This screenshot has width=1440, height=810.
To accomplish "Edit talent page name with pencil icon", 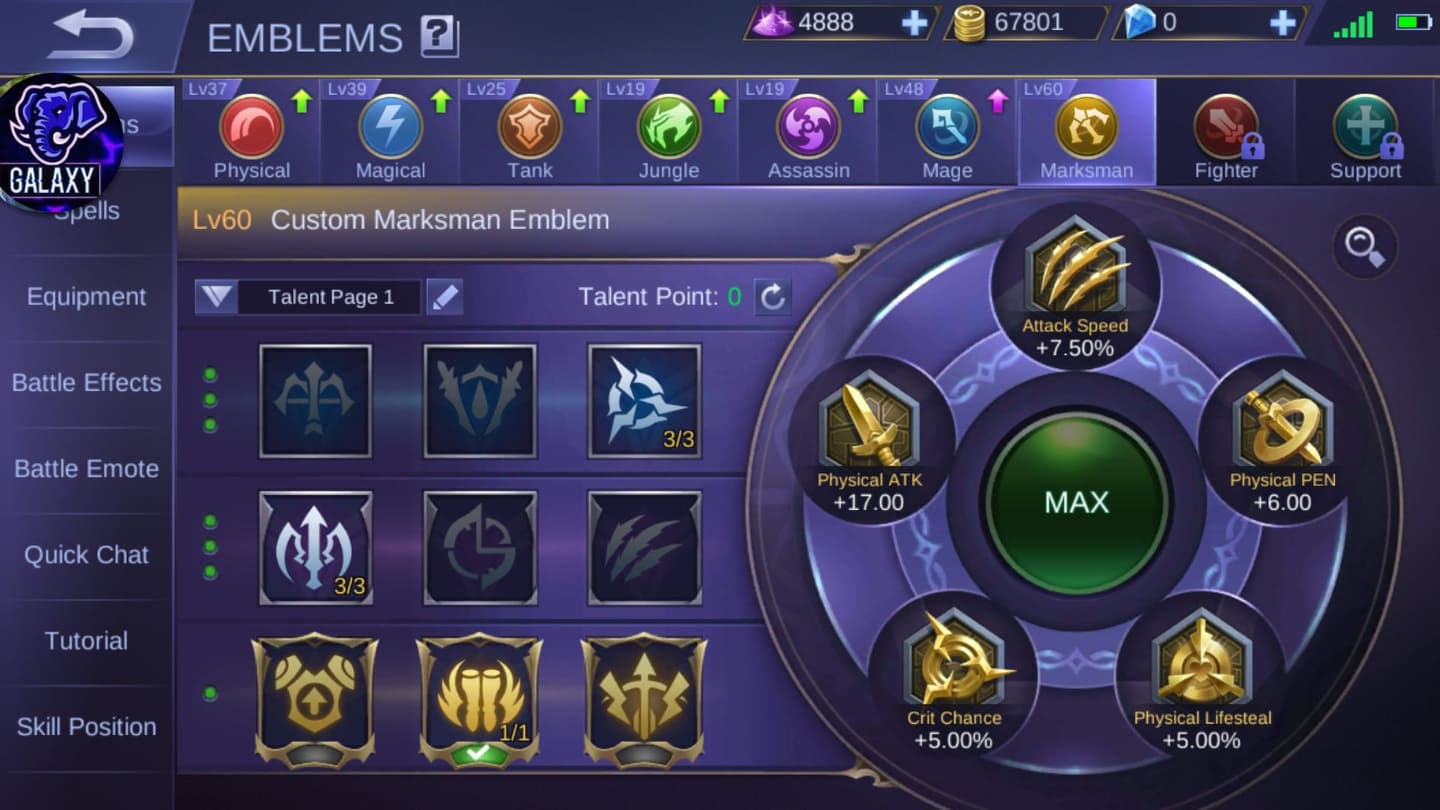I will 445,297.
